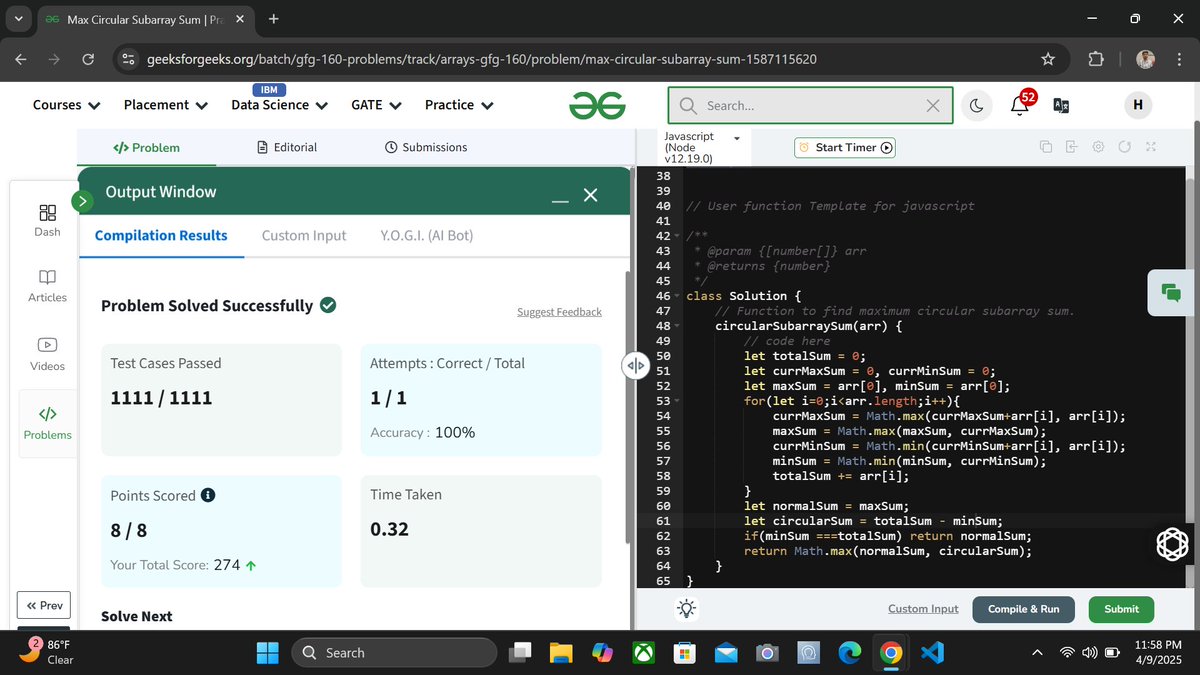The height and width of the screenshot is (675, 1200).
Task: Expand the editor to fullscreen
Action: coord(1150,147)
